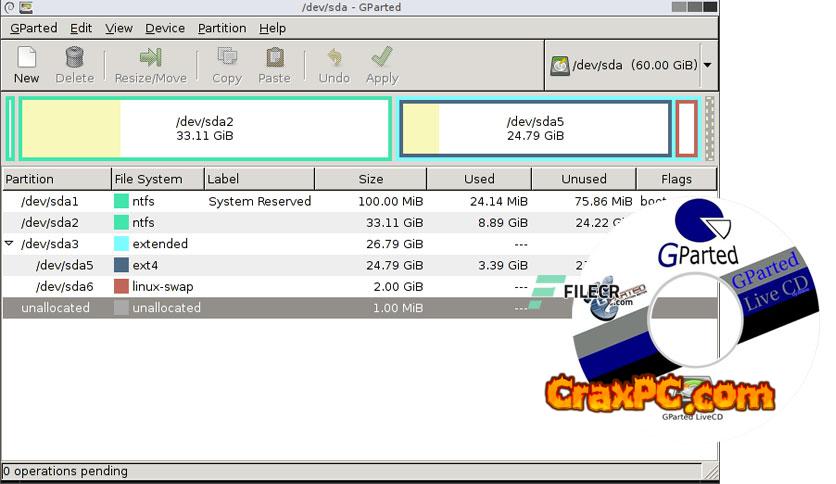Screen dimensions: 836x484
Task: Click the 26.79 GiB size value
Action: coord(395,244)
